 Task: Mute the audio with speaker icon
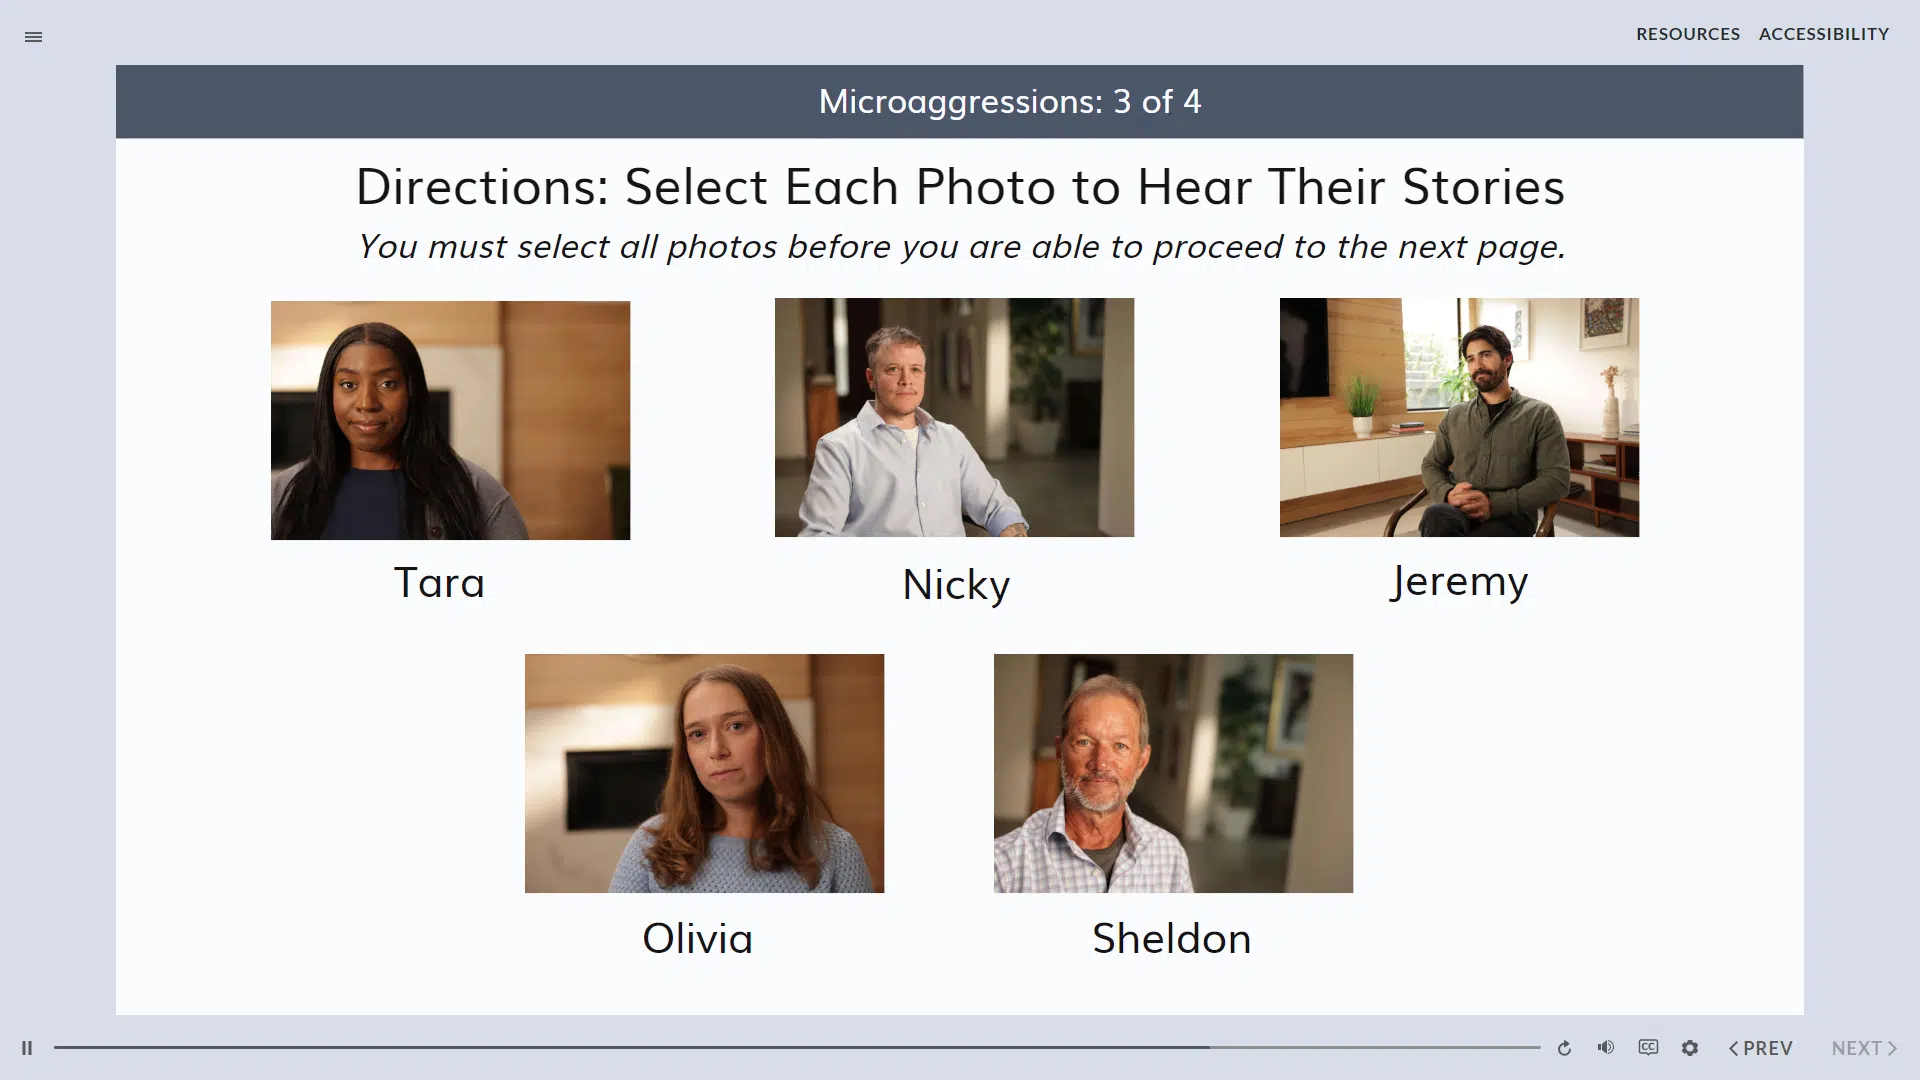pyautogui.click(x=1606, y=1047)
